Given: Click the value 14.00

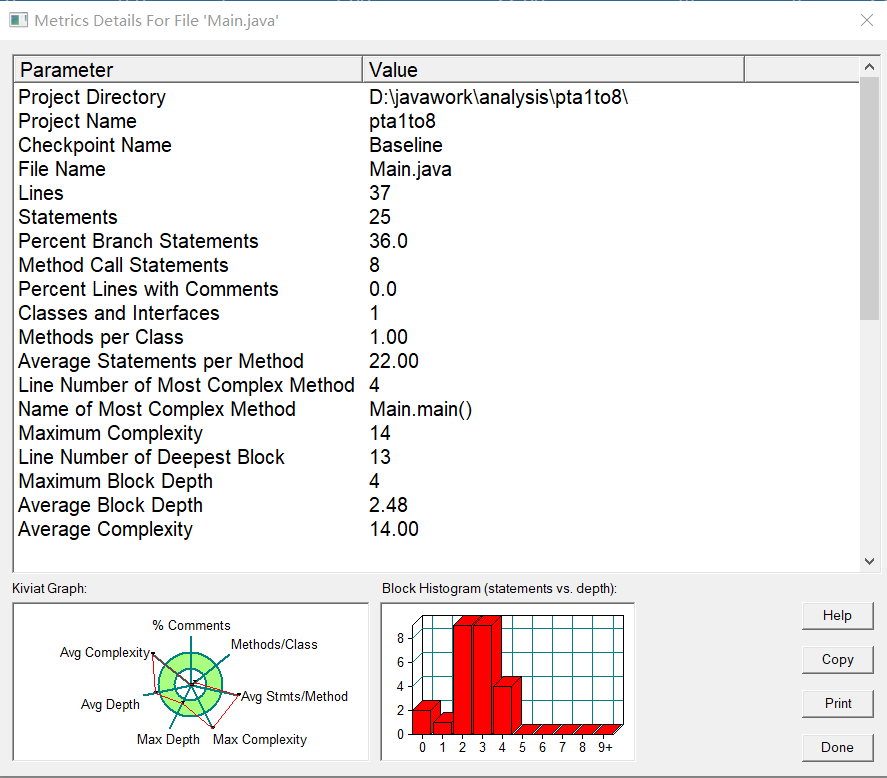Looking at the screenshot, I should tap(394, 529).
